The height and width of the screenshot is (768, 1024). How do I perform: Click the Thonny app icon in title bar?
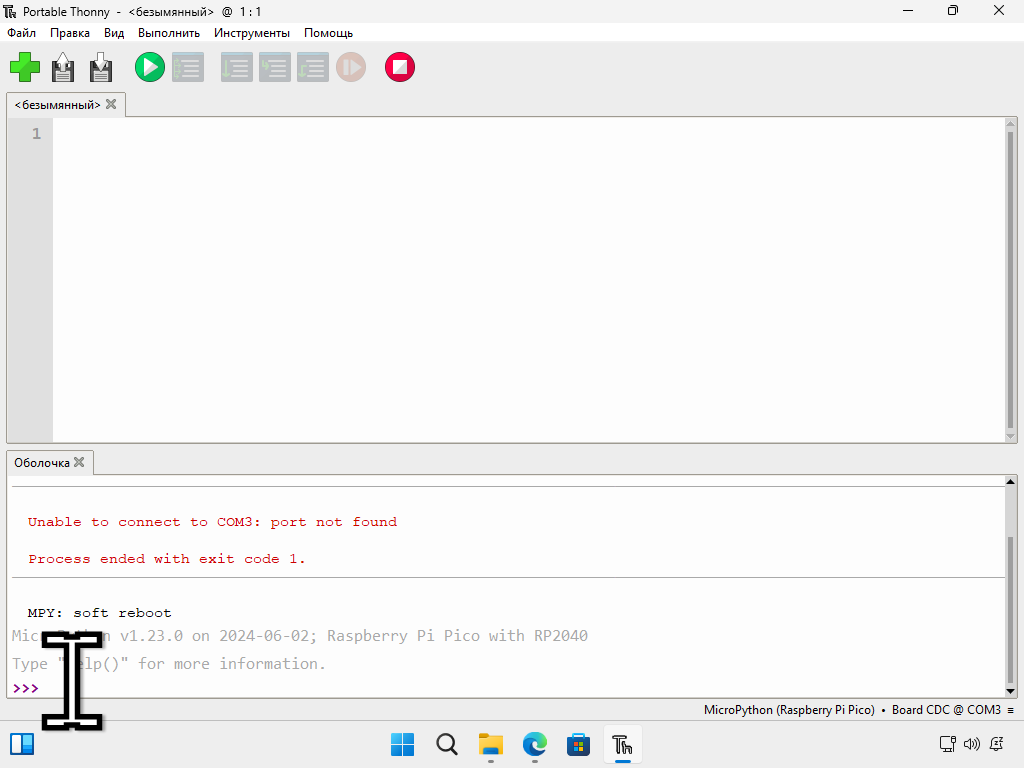pos(10,11)
